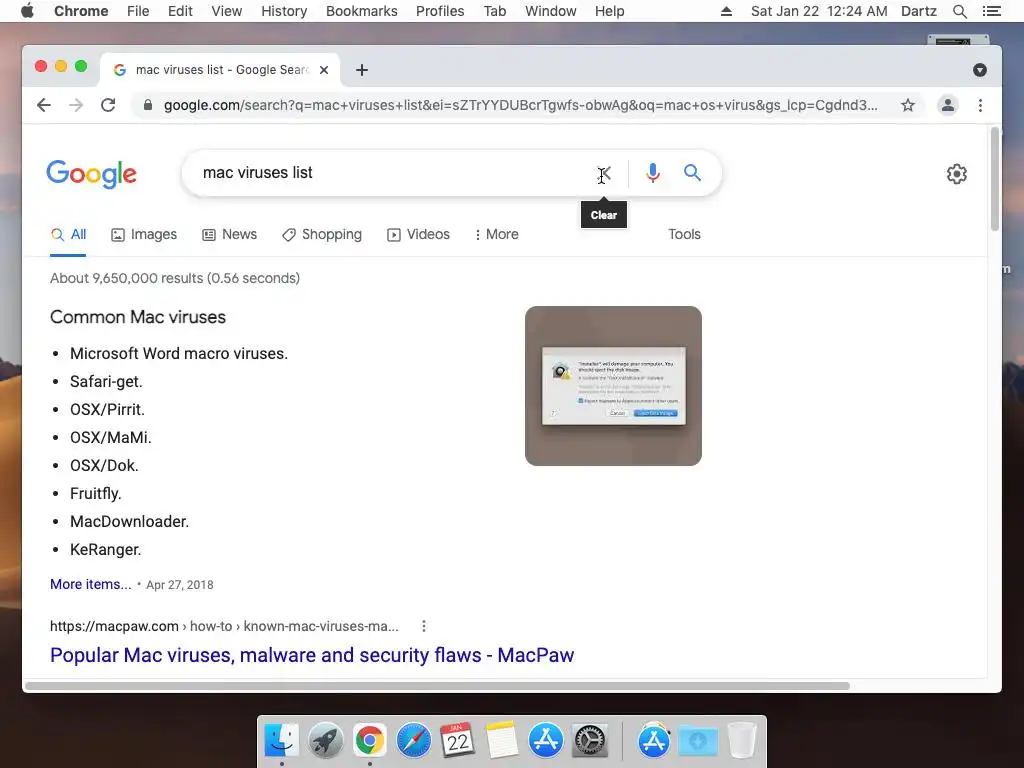The height and width of the screenshot is (768, 1024).
Task: Reload the page with refresh icon
Action: [108, 105]
